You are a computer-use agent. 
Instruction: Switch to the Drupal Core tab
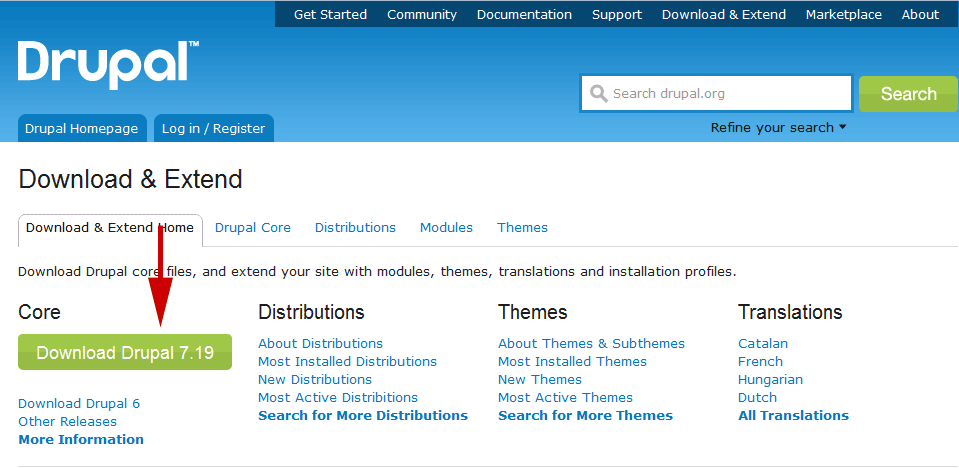point(253,228)
